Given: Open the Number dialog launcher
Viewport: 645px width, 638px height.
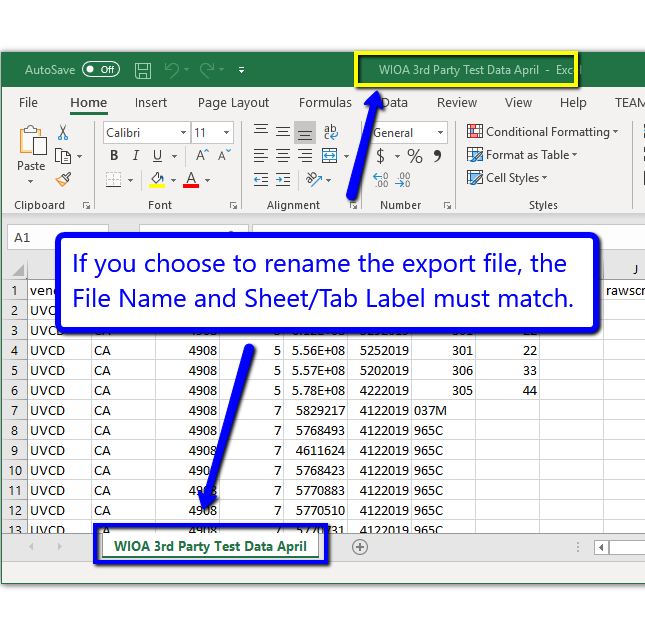Looking at the screenshot, I should coord(447,205).
